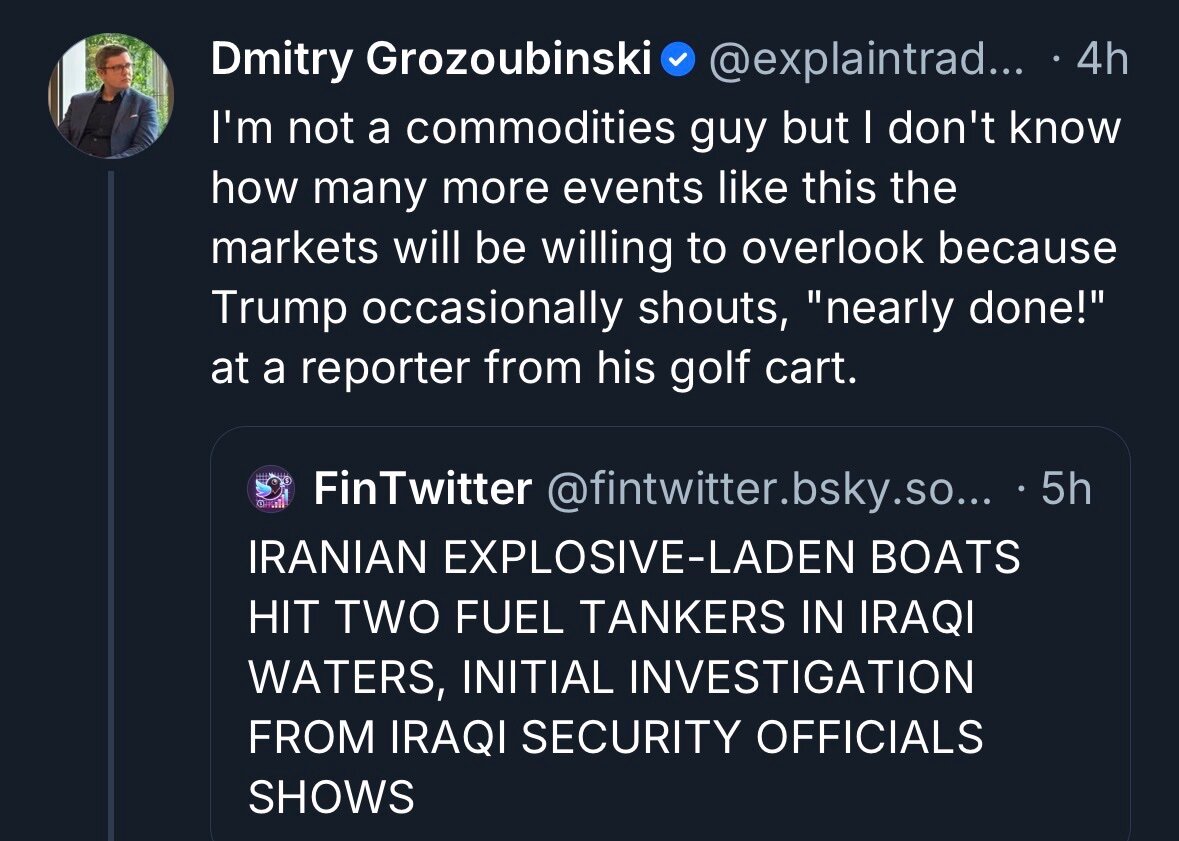Click the FinTwitter avatar icon
The image size is (1179, 841).
(x=271, y=490)
